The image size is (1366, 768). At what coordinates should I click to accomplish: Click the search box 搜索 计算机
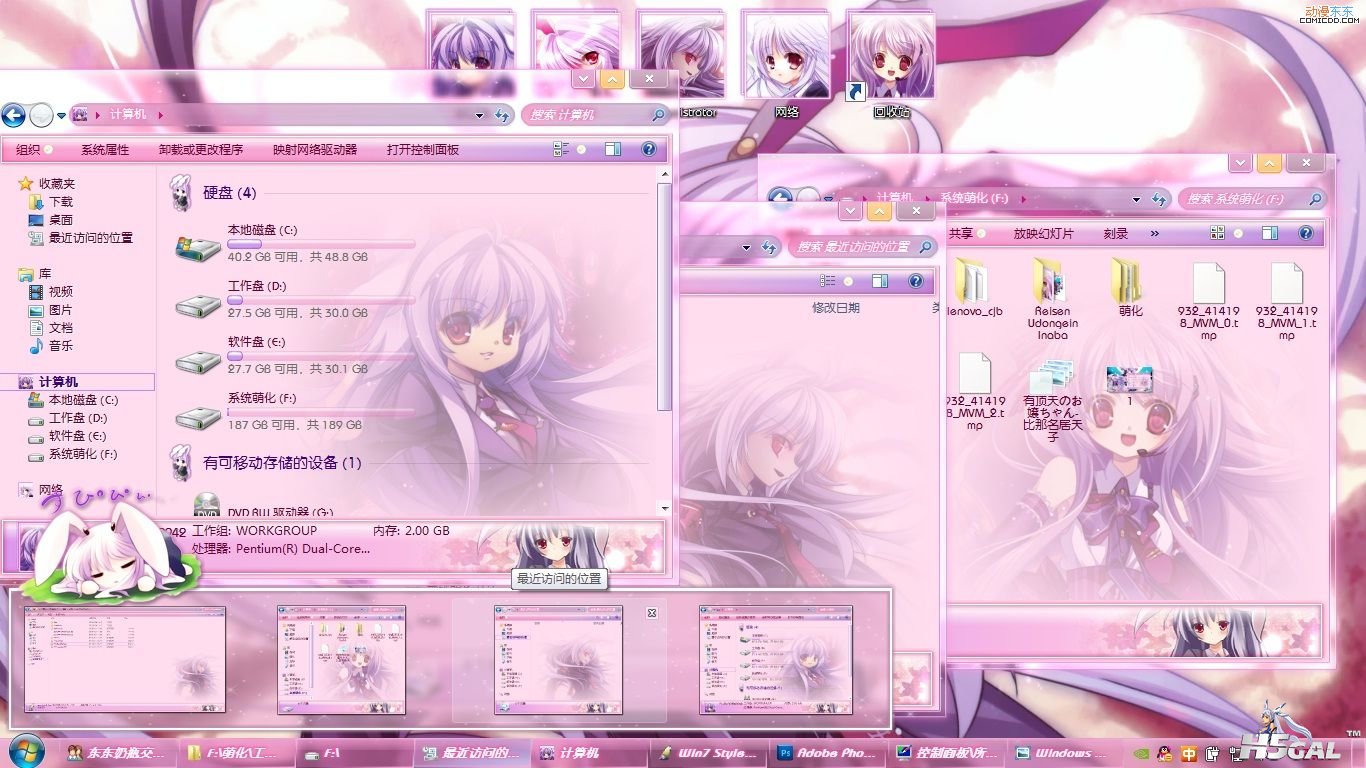pos(590,115)
